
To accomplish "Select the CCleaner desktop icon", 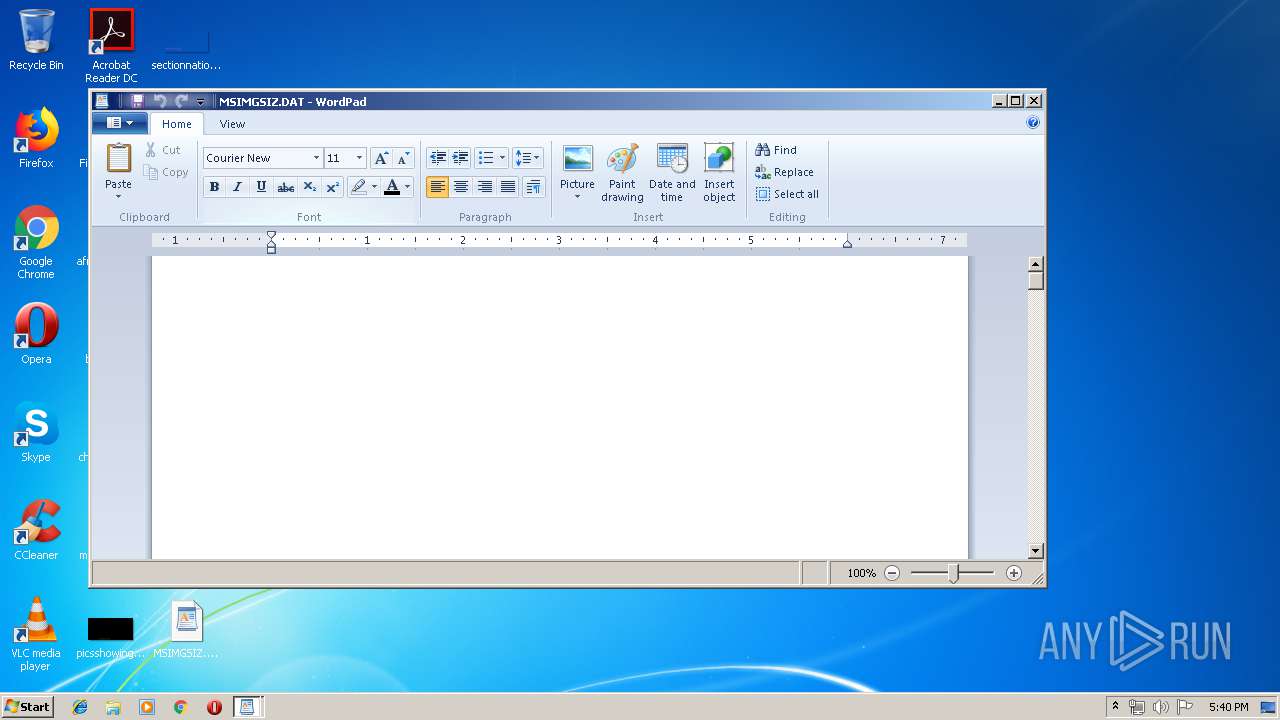I will (36, 530).
